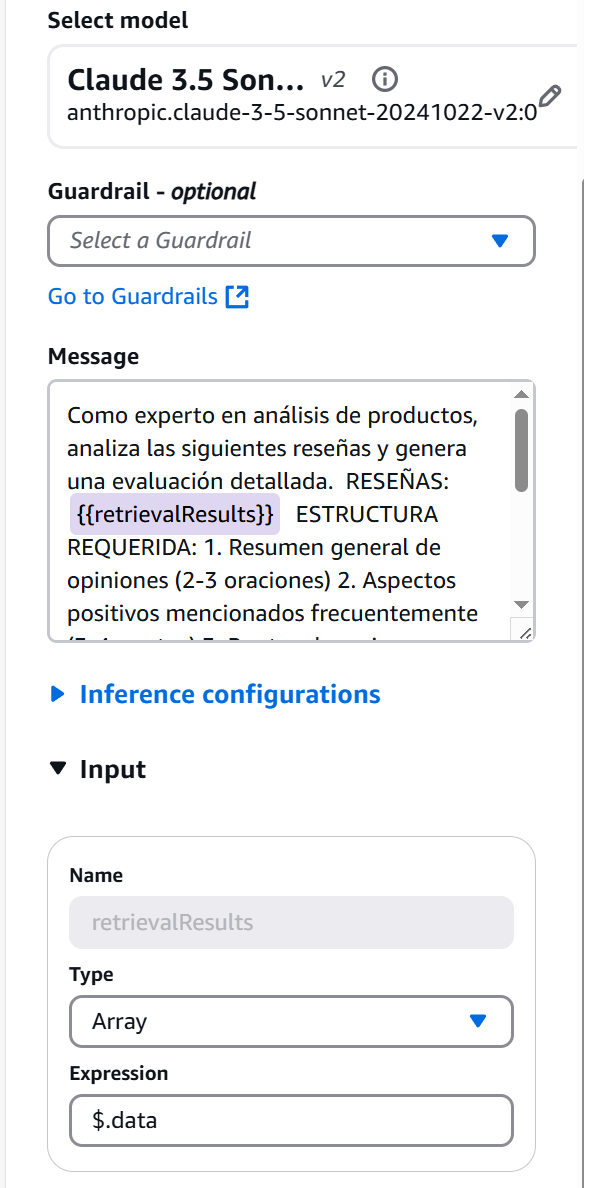
Task: Click the disclosure triangle beside Inference configurations
Action: (58, 693)
